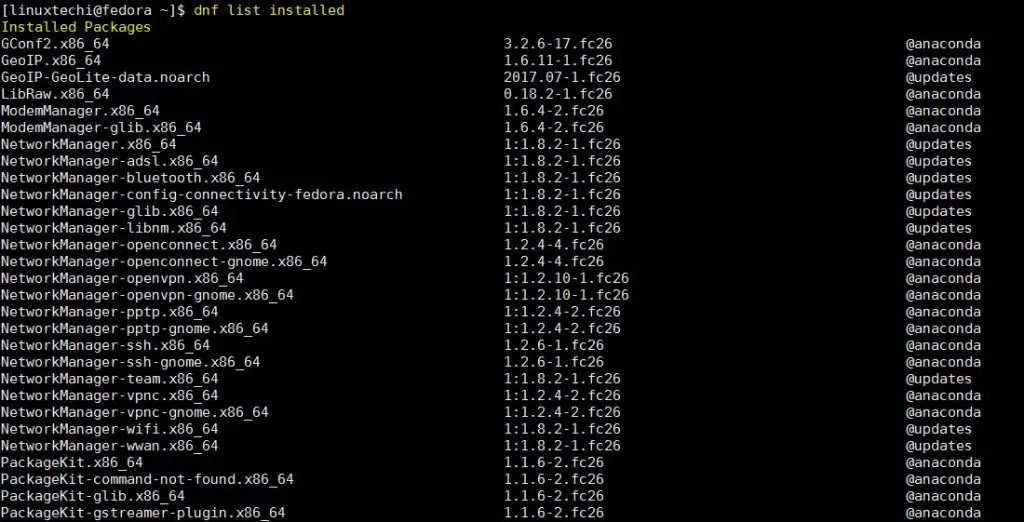
Task: Click @anaconda repo in the PackageKit-glib row
Action: coord(943,497)
